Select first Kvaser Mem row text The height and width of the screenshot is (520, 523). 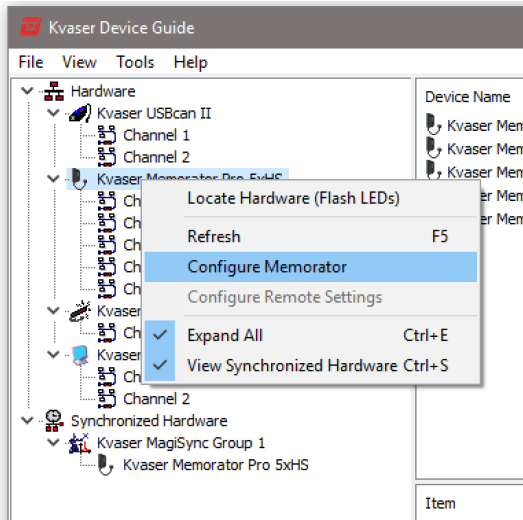tap(485, 126)
